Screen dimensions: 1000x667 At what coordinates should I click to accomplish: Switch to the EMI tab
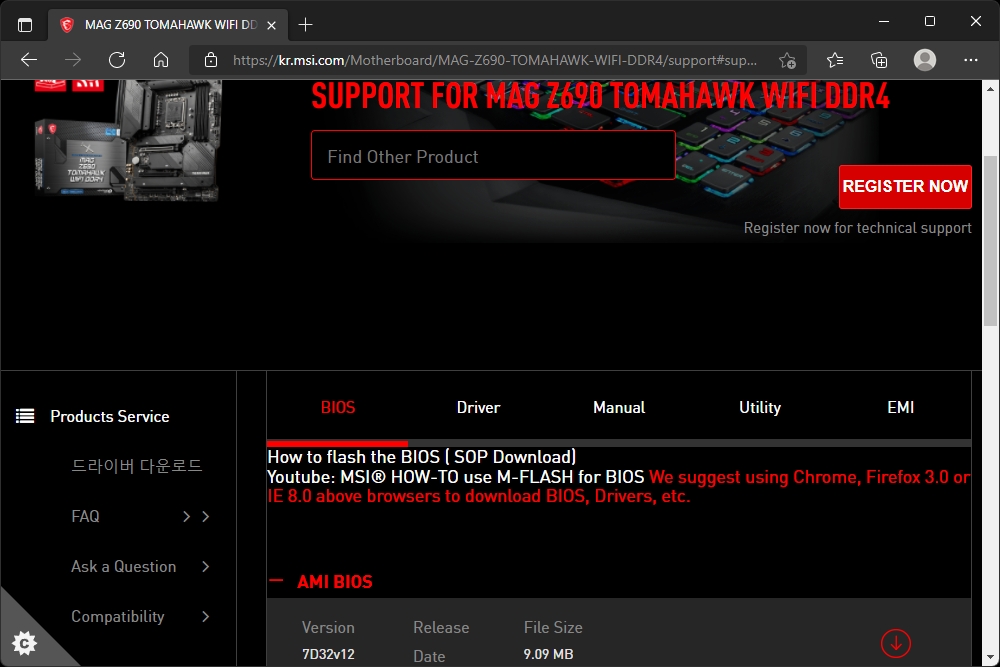click(901, 407)
